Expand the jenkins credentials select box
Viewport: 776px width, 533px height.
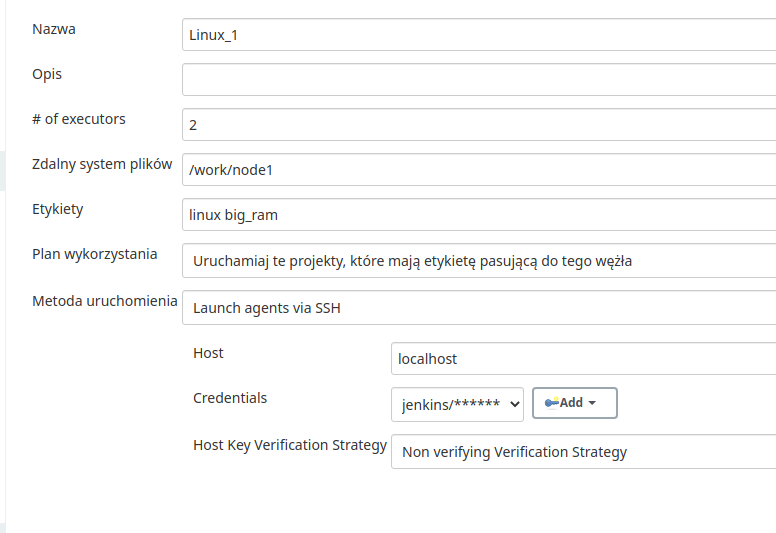[x=457, y=404]
